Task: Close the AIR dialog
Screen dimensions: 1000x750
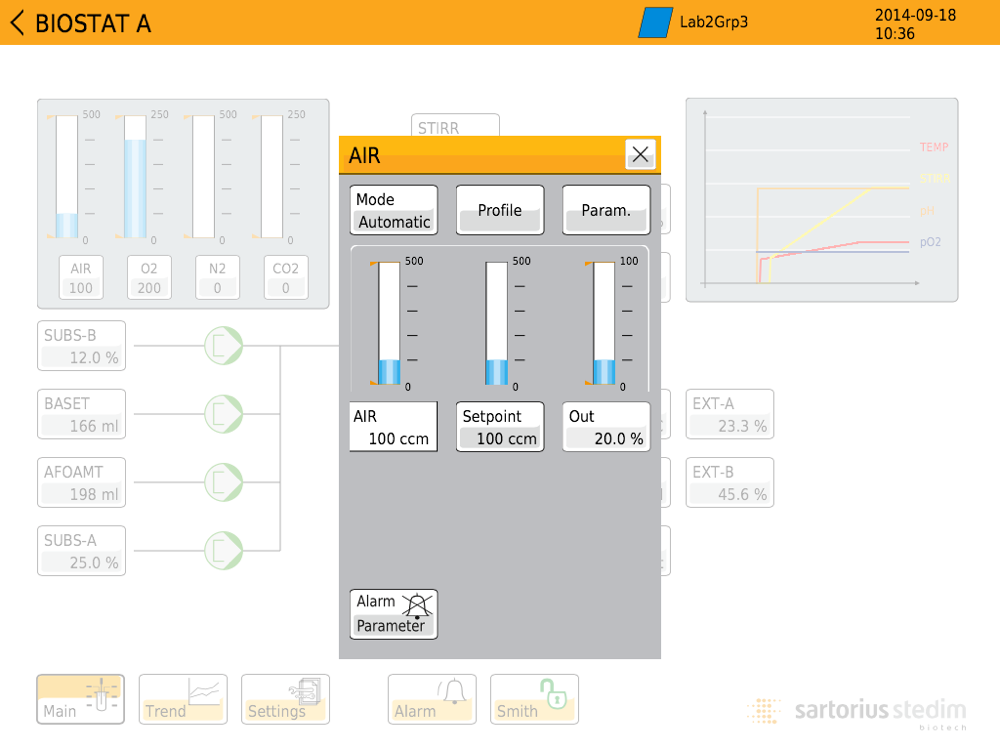Action: [x=640, y=154]
